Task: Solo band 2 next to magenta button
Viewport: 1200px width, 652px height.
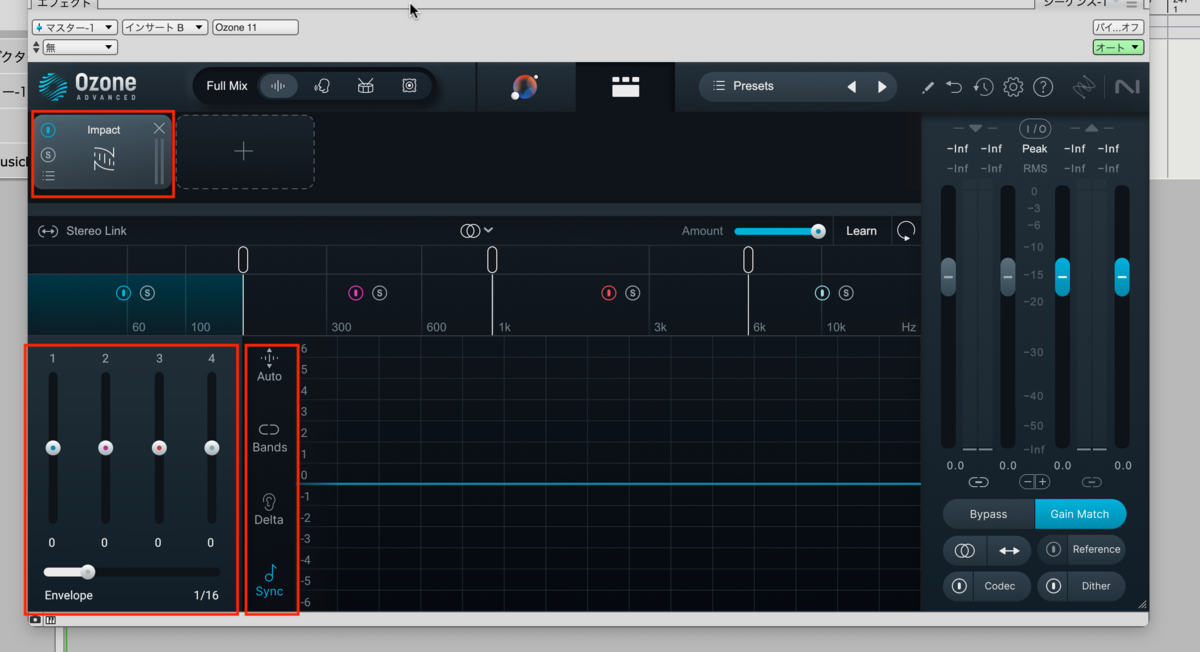Action: click(379, 293)
